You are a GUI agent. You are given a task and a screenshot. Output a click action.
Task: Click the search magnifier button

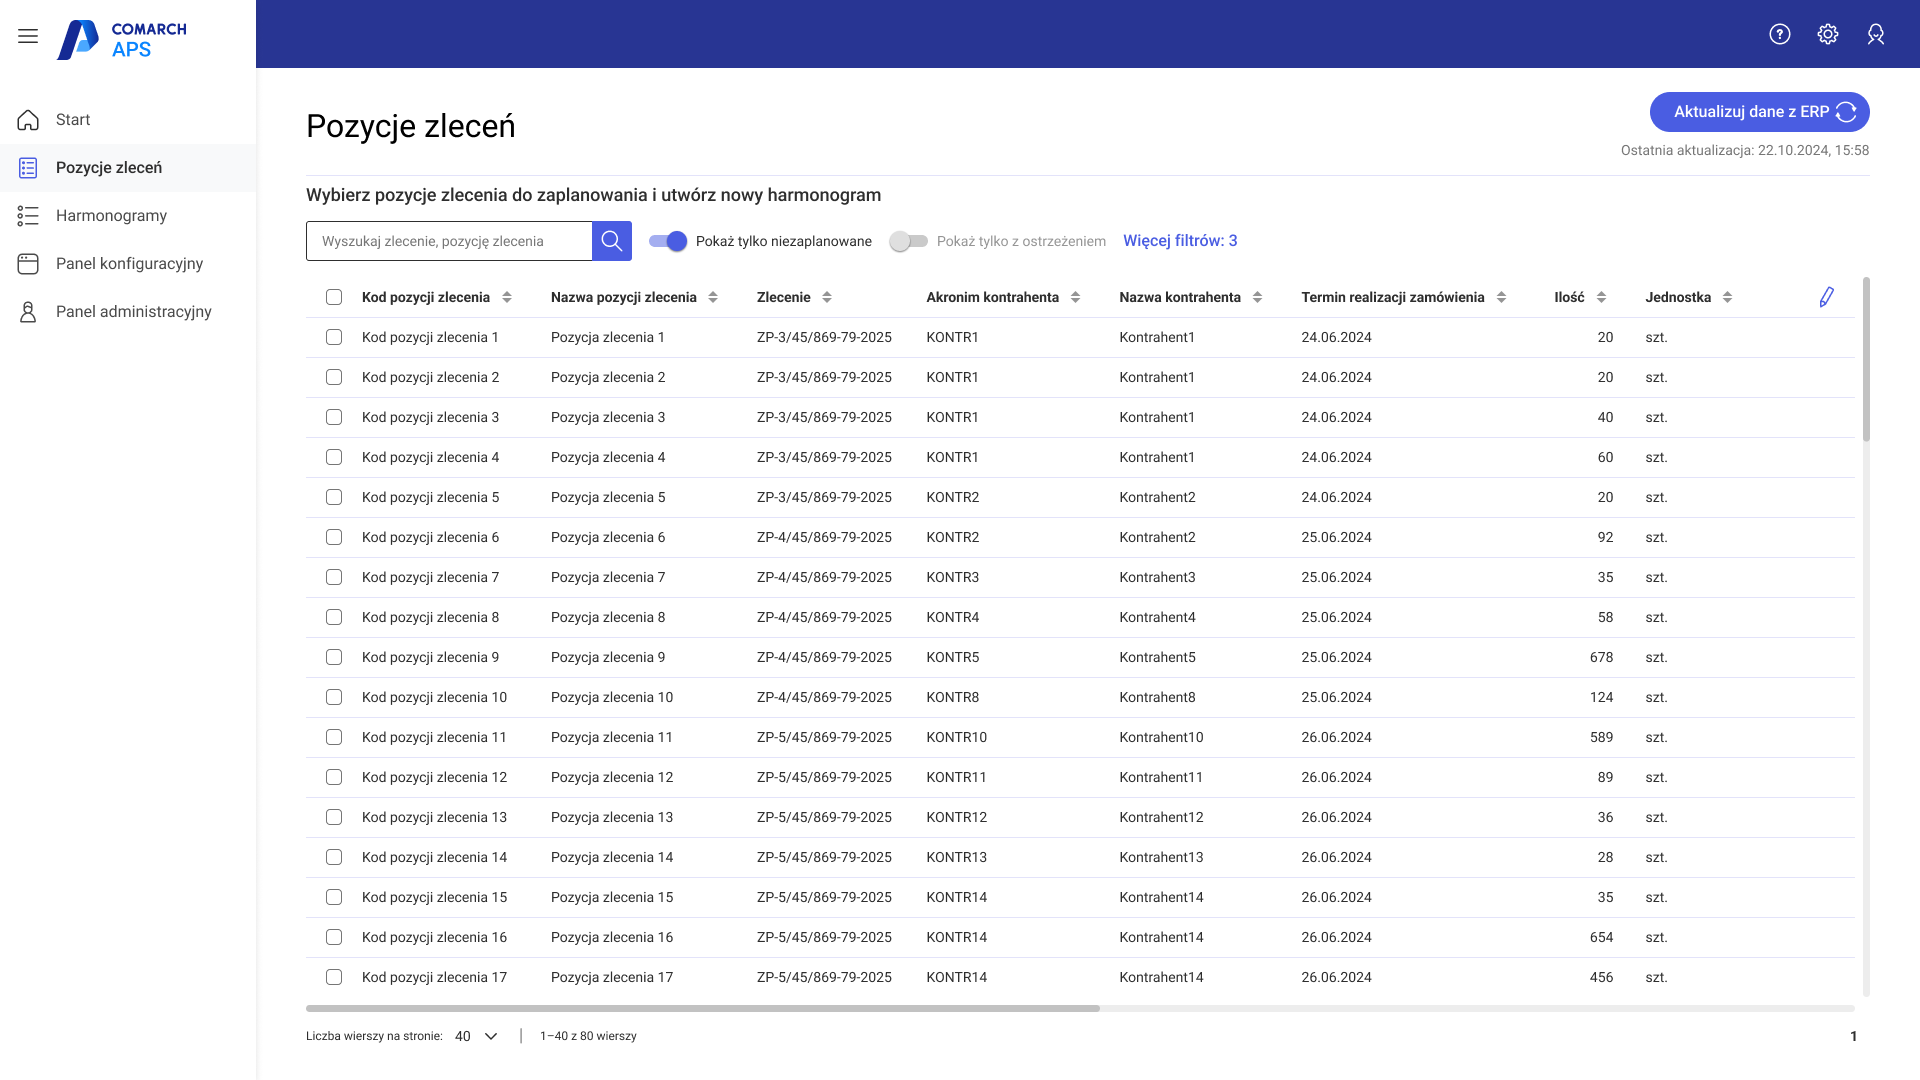pos(611,241)
